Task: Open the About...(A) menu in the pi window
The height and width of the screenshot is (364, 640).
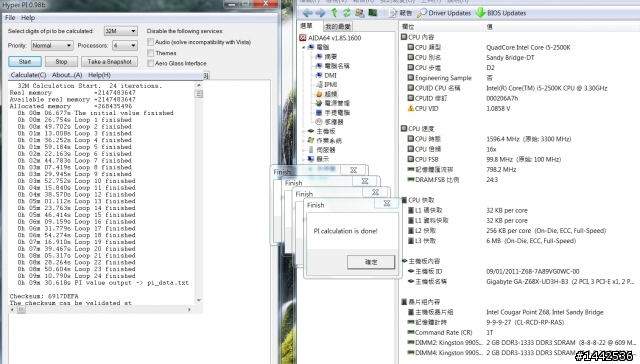Action: click(67, 75)
